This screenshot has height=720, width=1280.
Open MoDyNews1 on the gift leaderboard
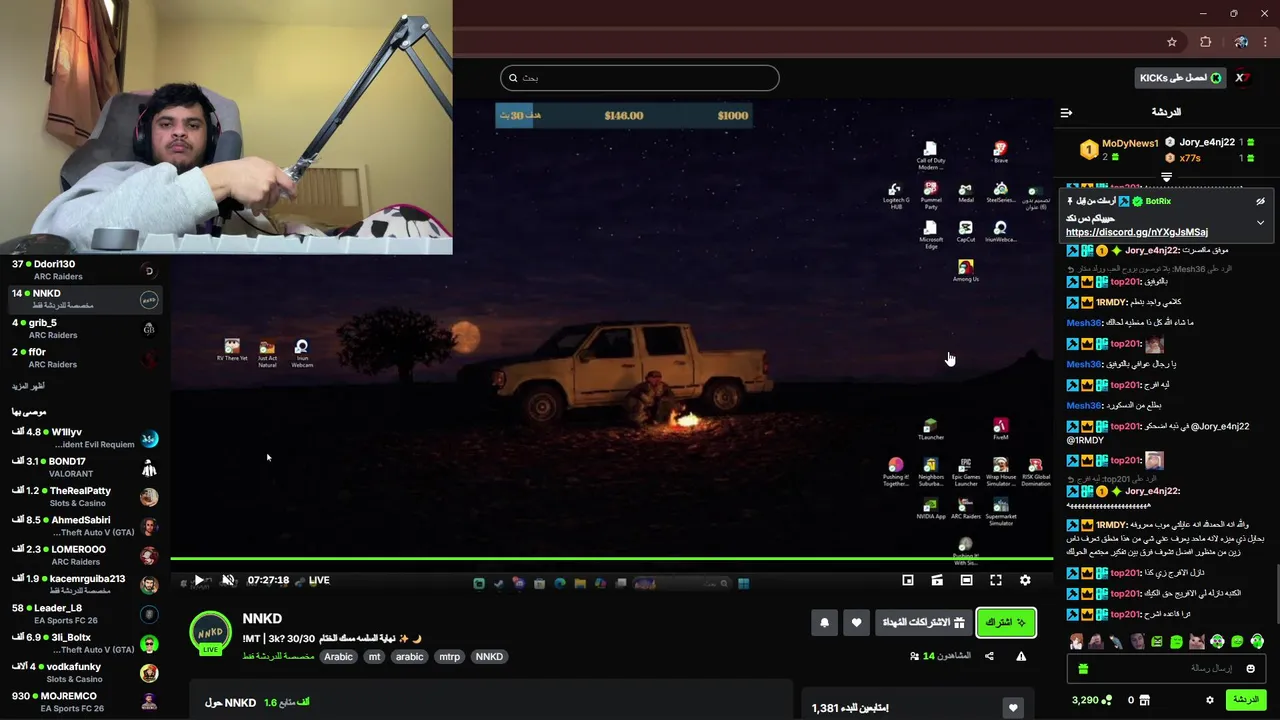(1130, 143)
